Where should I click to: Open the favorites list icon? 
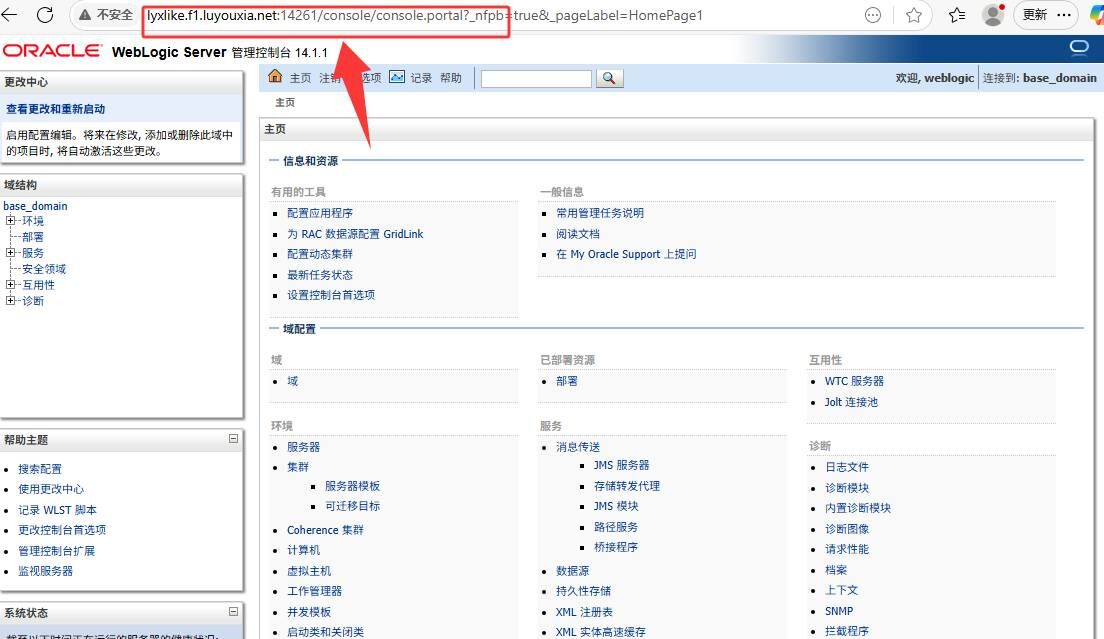(957, 15)
